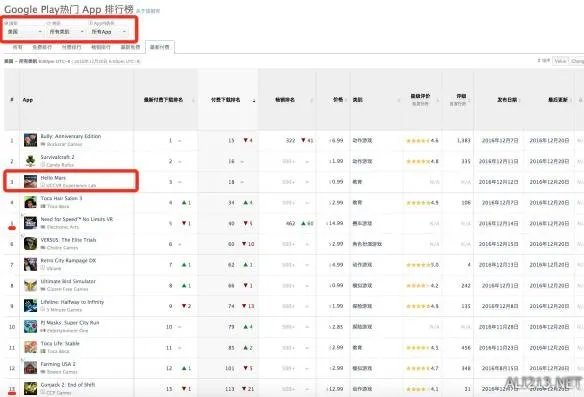Click star rating 4.6 for Bully
Image resolution: width=584 pixels, height=397 pixels.
tap(422, 141)
